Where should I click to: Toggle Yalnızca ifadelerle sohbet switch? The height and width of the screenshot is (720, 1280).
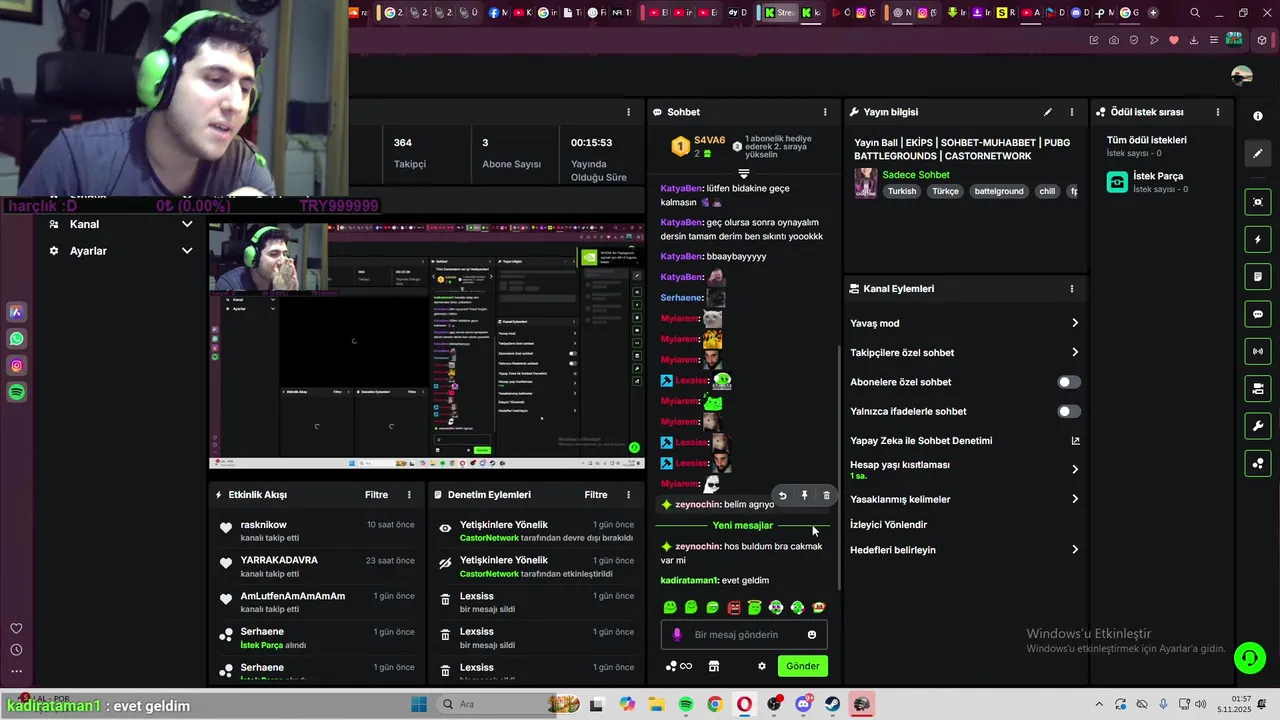click(x=1069, y=411)
